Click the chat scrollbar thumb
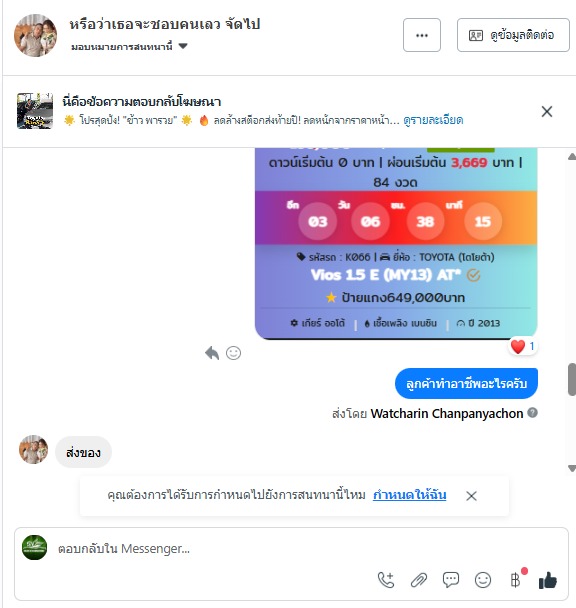Screen dimensions: 576x608 tap(572, 379)
